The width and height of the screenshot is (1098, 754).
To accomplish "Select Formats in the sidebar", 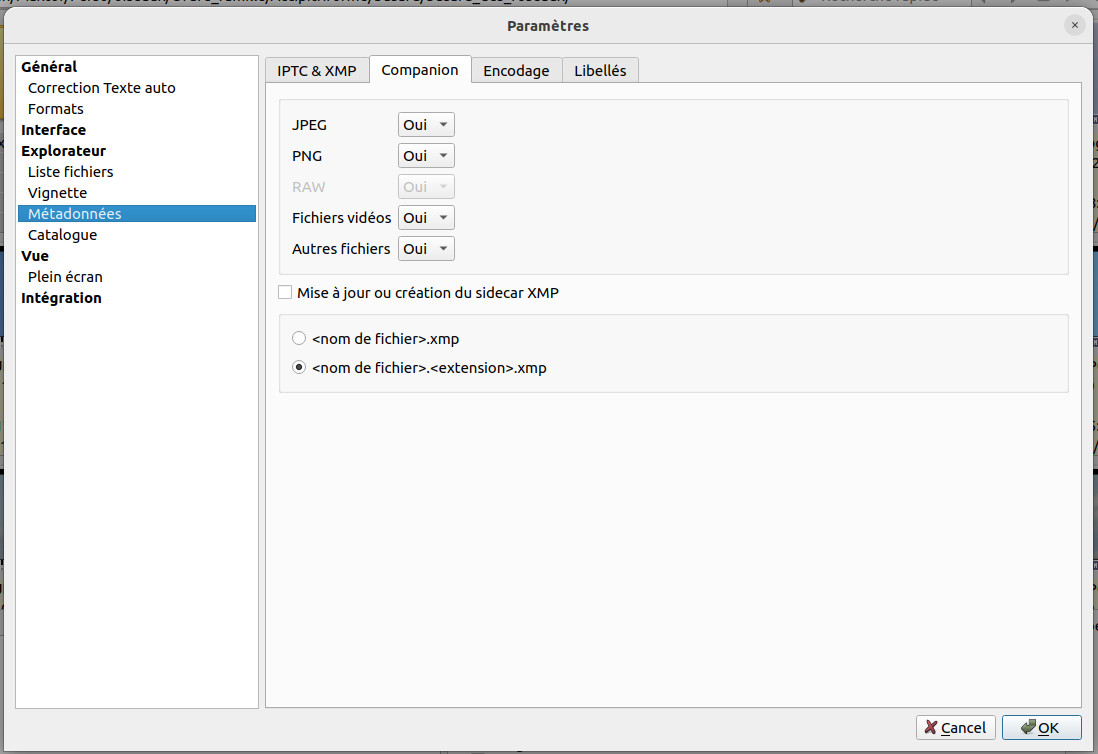I will coord(56,109).
